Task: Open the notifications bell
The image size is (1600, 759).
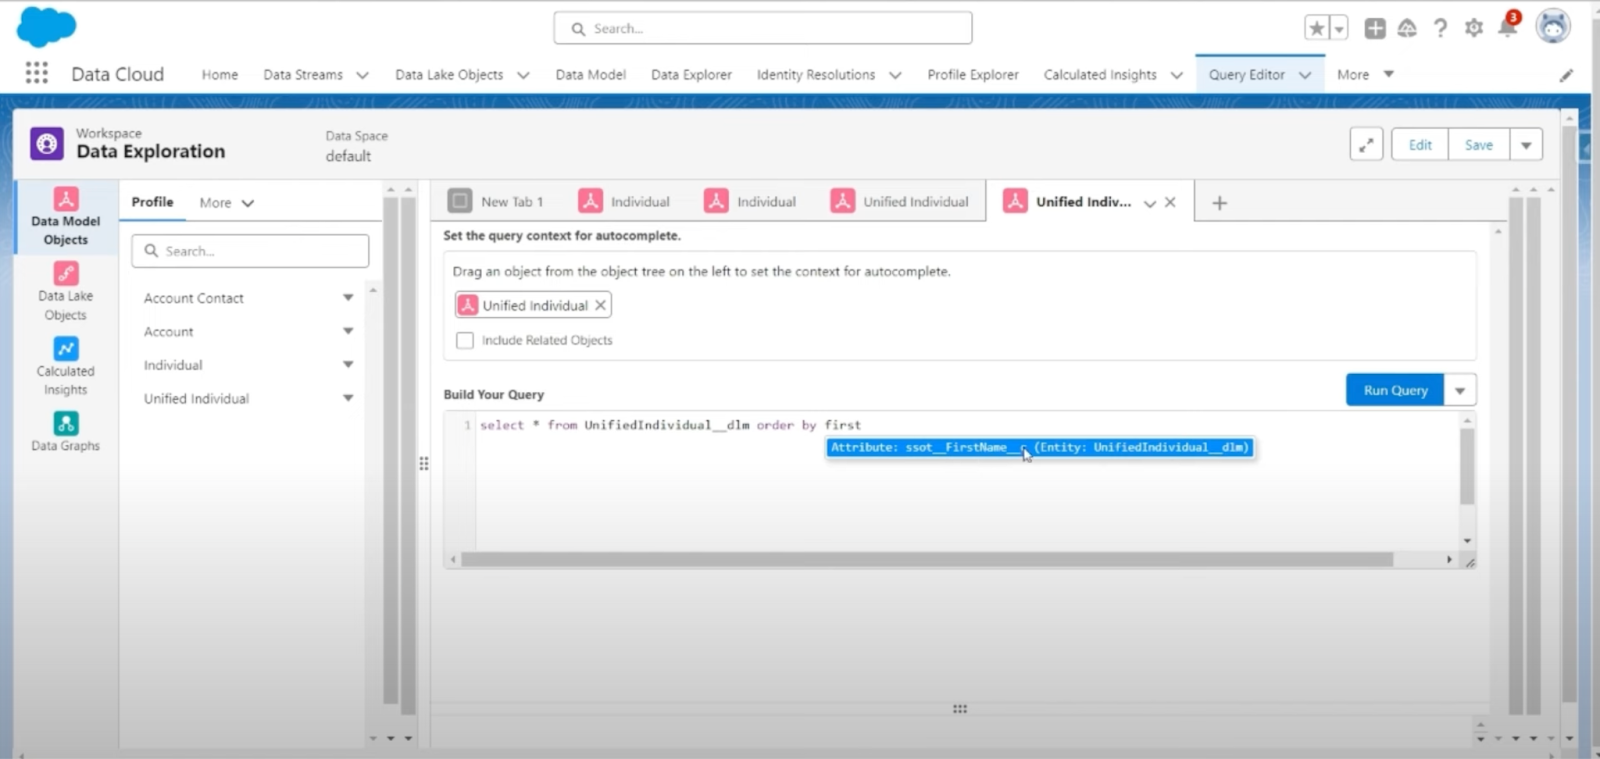Action: tap(1507, 26)
